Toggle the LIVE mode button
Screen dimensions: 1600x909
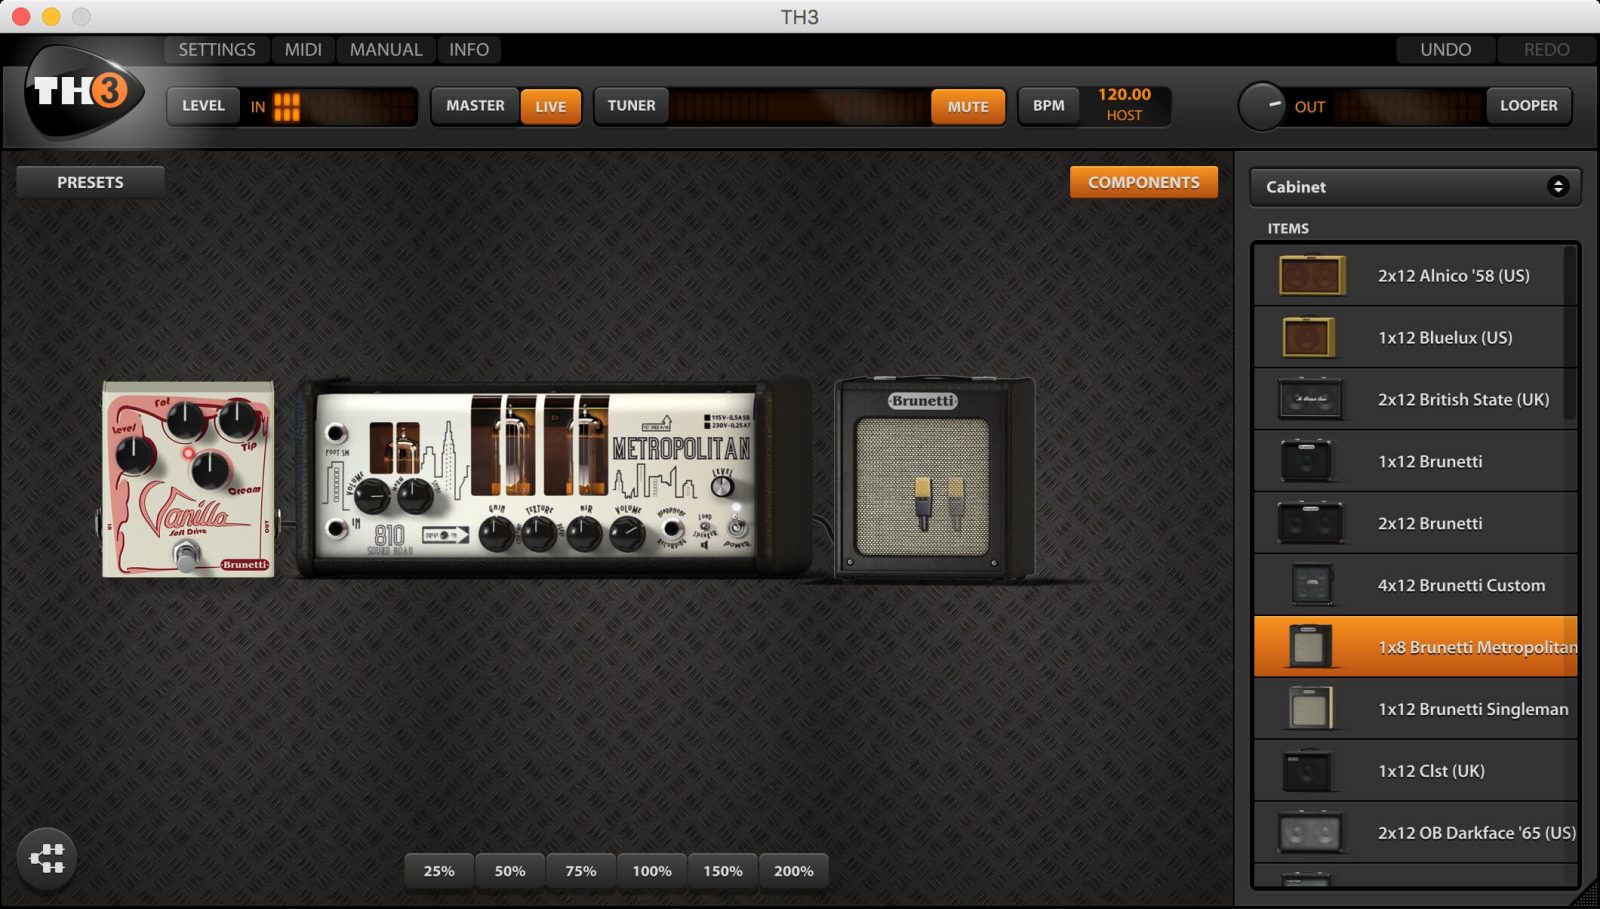tap(550, 106)
